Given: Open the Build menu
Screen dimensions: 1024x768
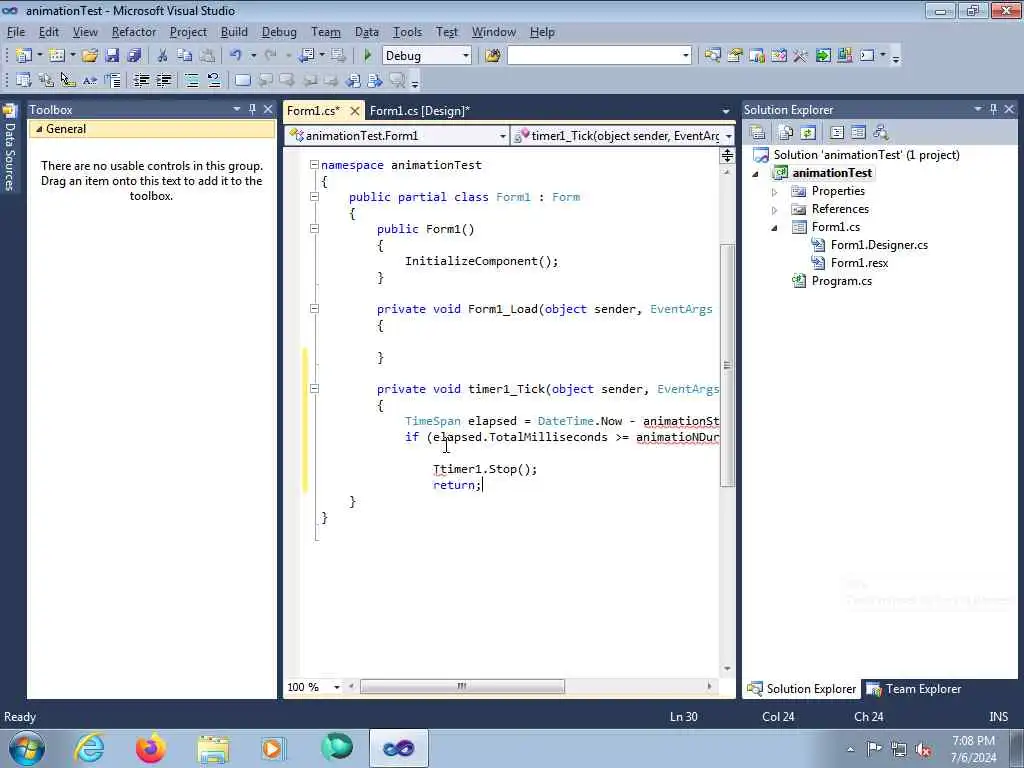Looking at the screenshot, I should (234, 32).
